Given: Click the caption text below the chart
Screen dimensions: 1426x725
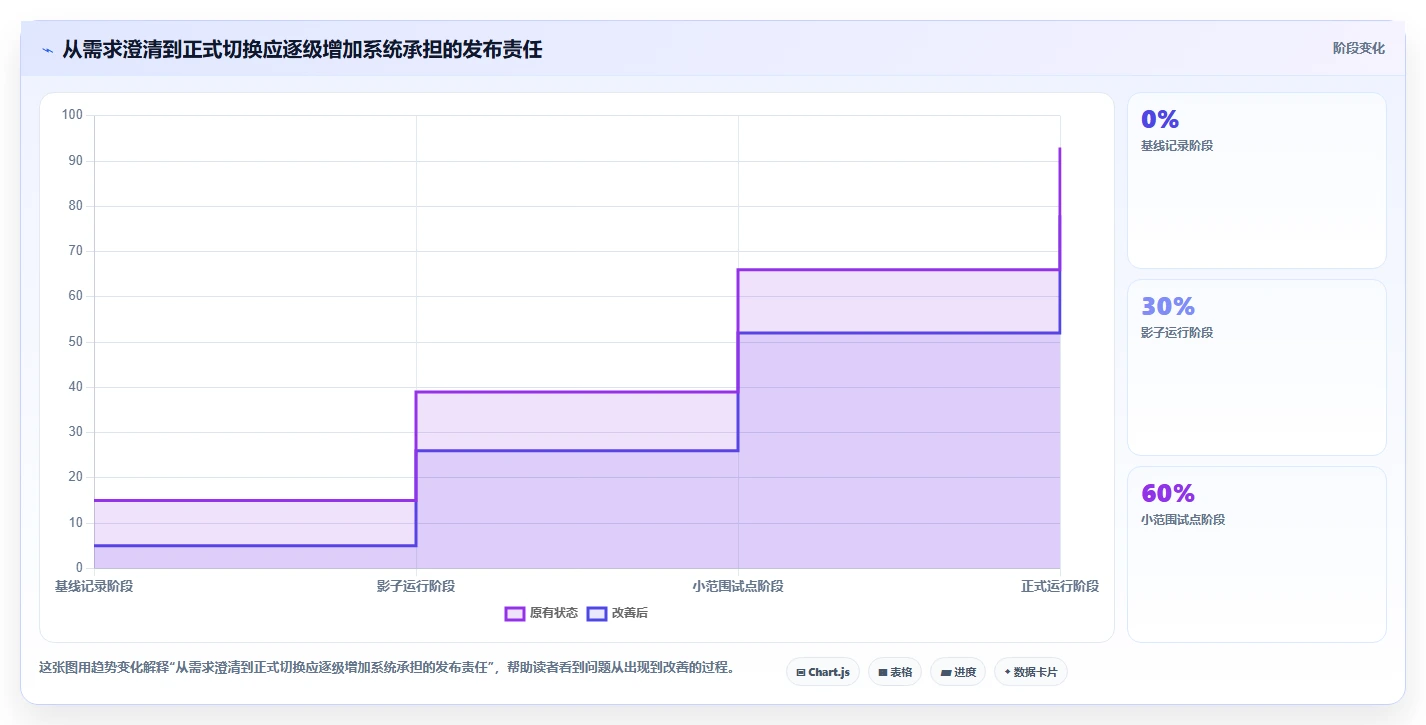Looking at the screenshot, I should 387,667.
